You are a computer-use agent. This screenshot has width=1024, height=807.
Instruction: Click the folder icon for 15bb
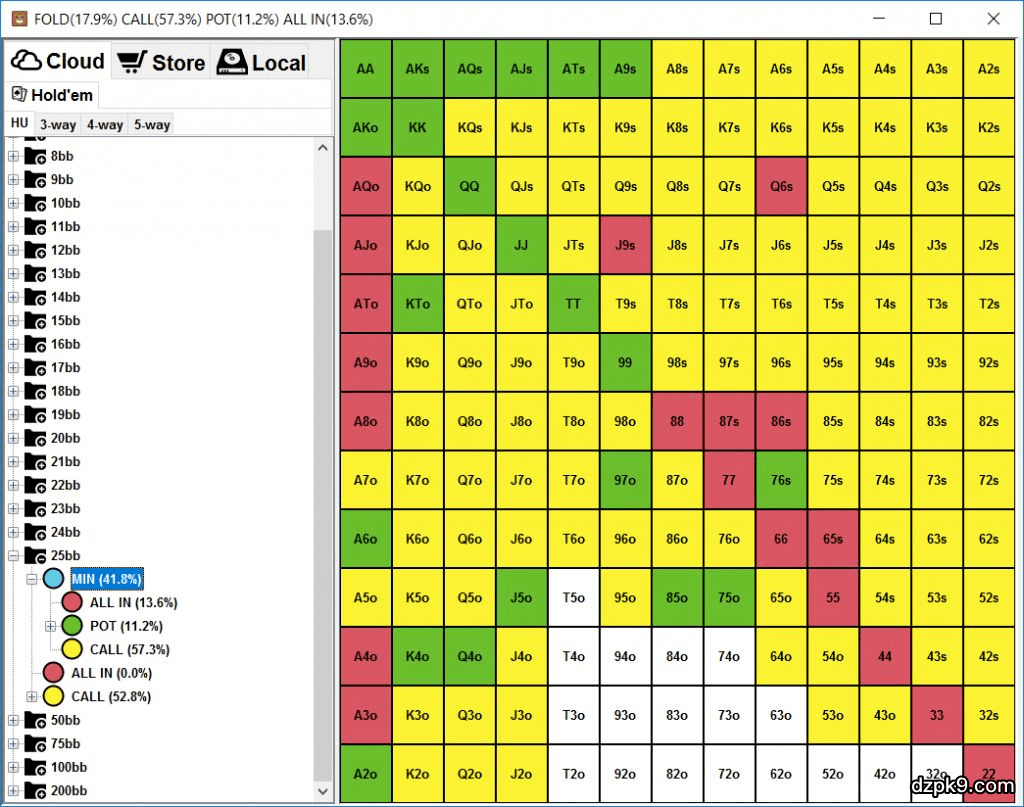[36, 321]
